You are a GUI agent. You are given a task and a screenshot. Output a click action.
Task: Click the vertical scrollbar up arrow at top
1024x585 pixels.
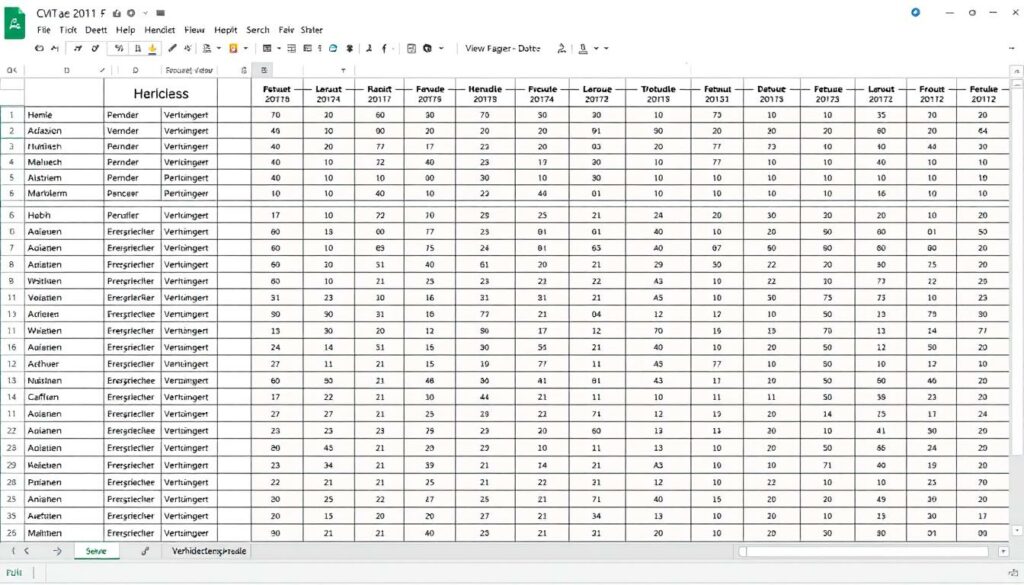pyautogui.click(x=1016, y=71)
